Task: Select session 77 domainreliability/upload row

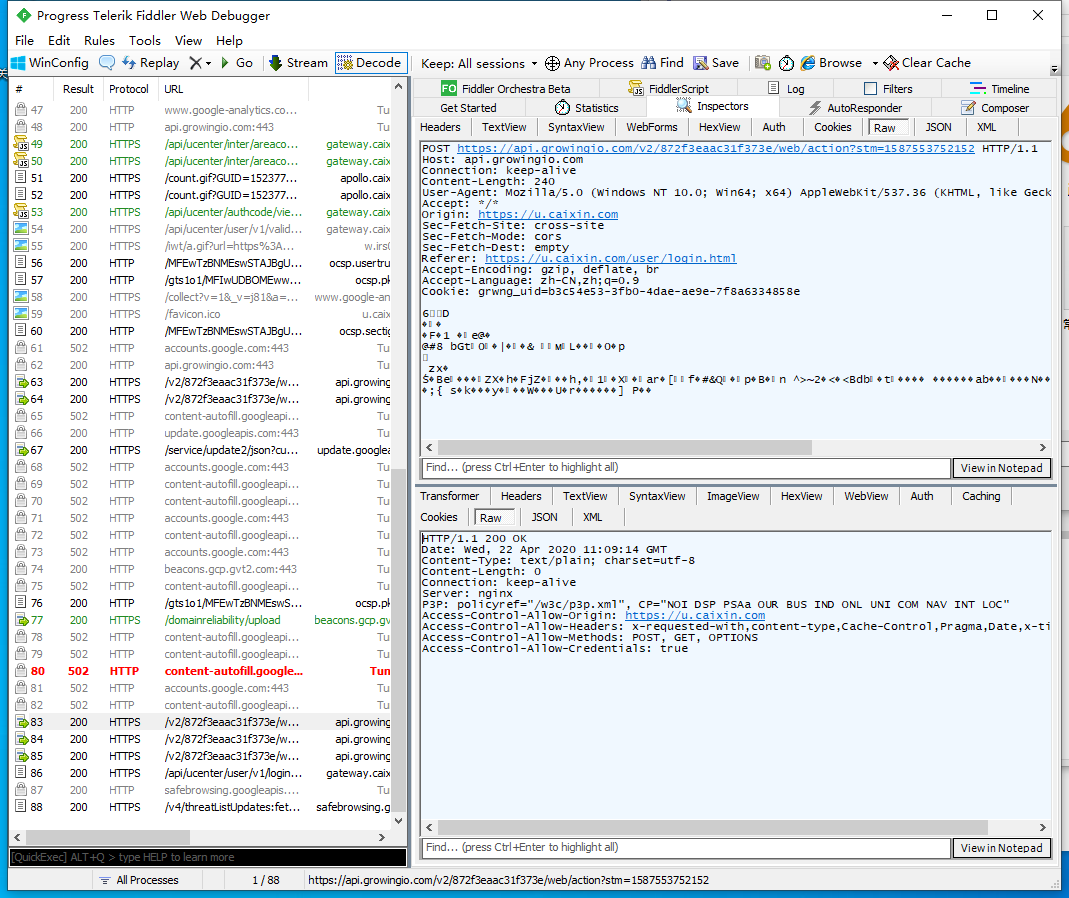Action: click(x=202, y=620)
